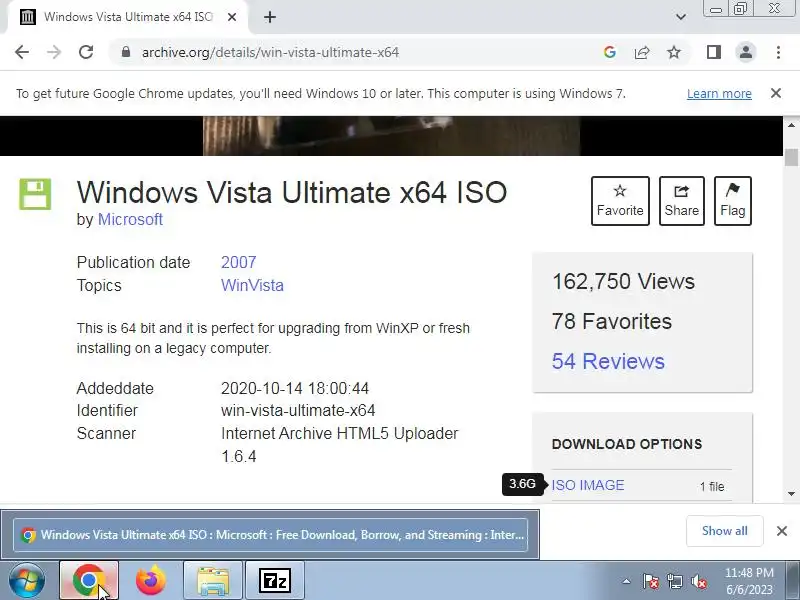Image resolution: width=800 pixels, height=600 pixels.
Task: Click the green floppy disk software icon
Action: coord(35,194)
